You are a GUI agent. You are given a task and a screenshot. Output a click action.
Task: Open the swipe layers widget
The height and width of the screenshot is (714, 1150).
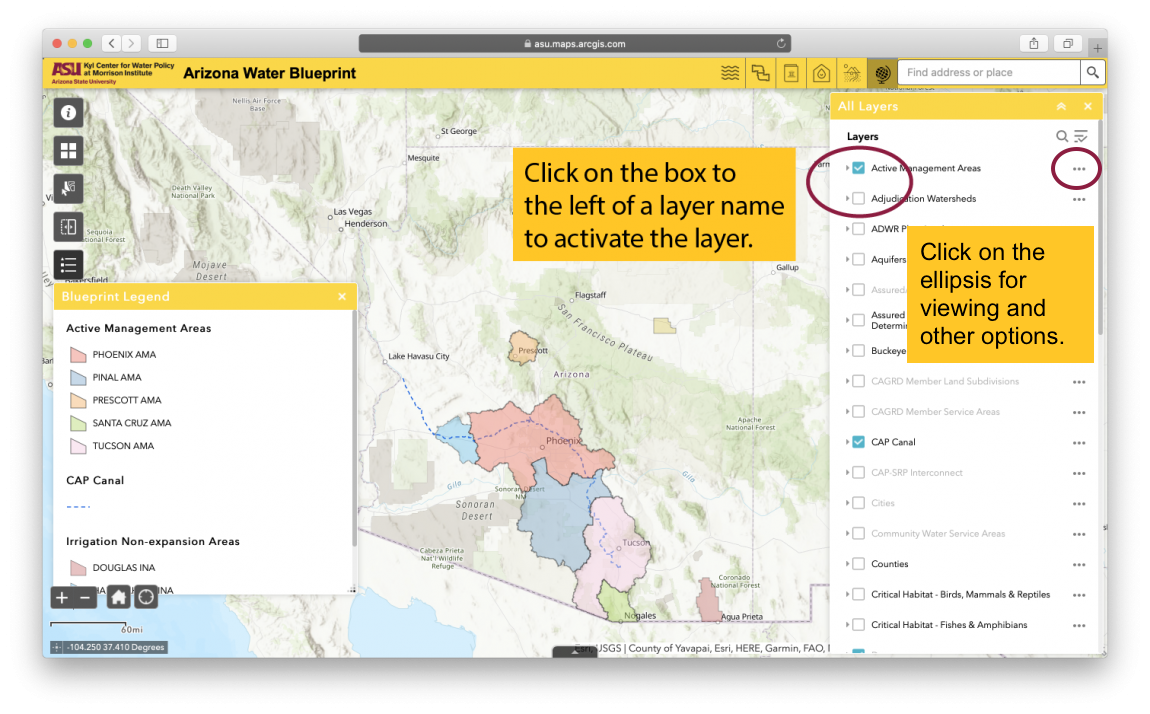68,227
